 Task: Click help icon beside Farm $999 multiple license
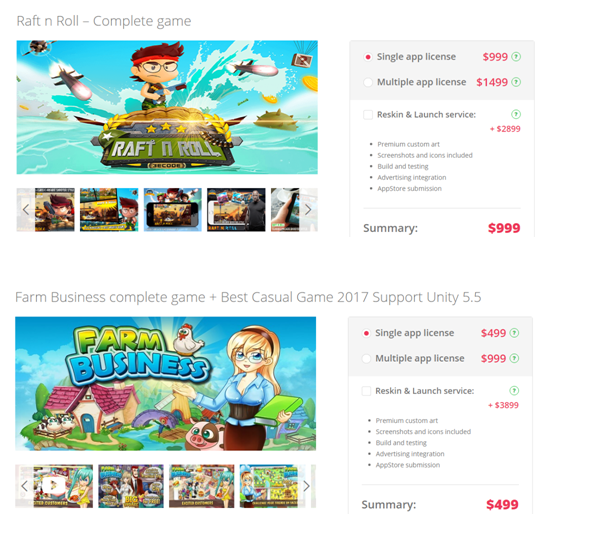[x=514, y=358]
